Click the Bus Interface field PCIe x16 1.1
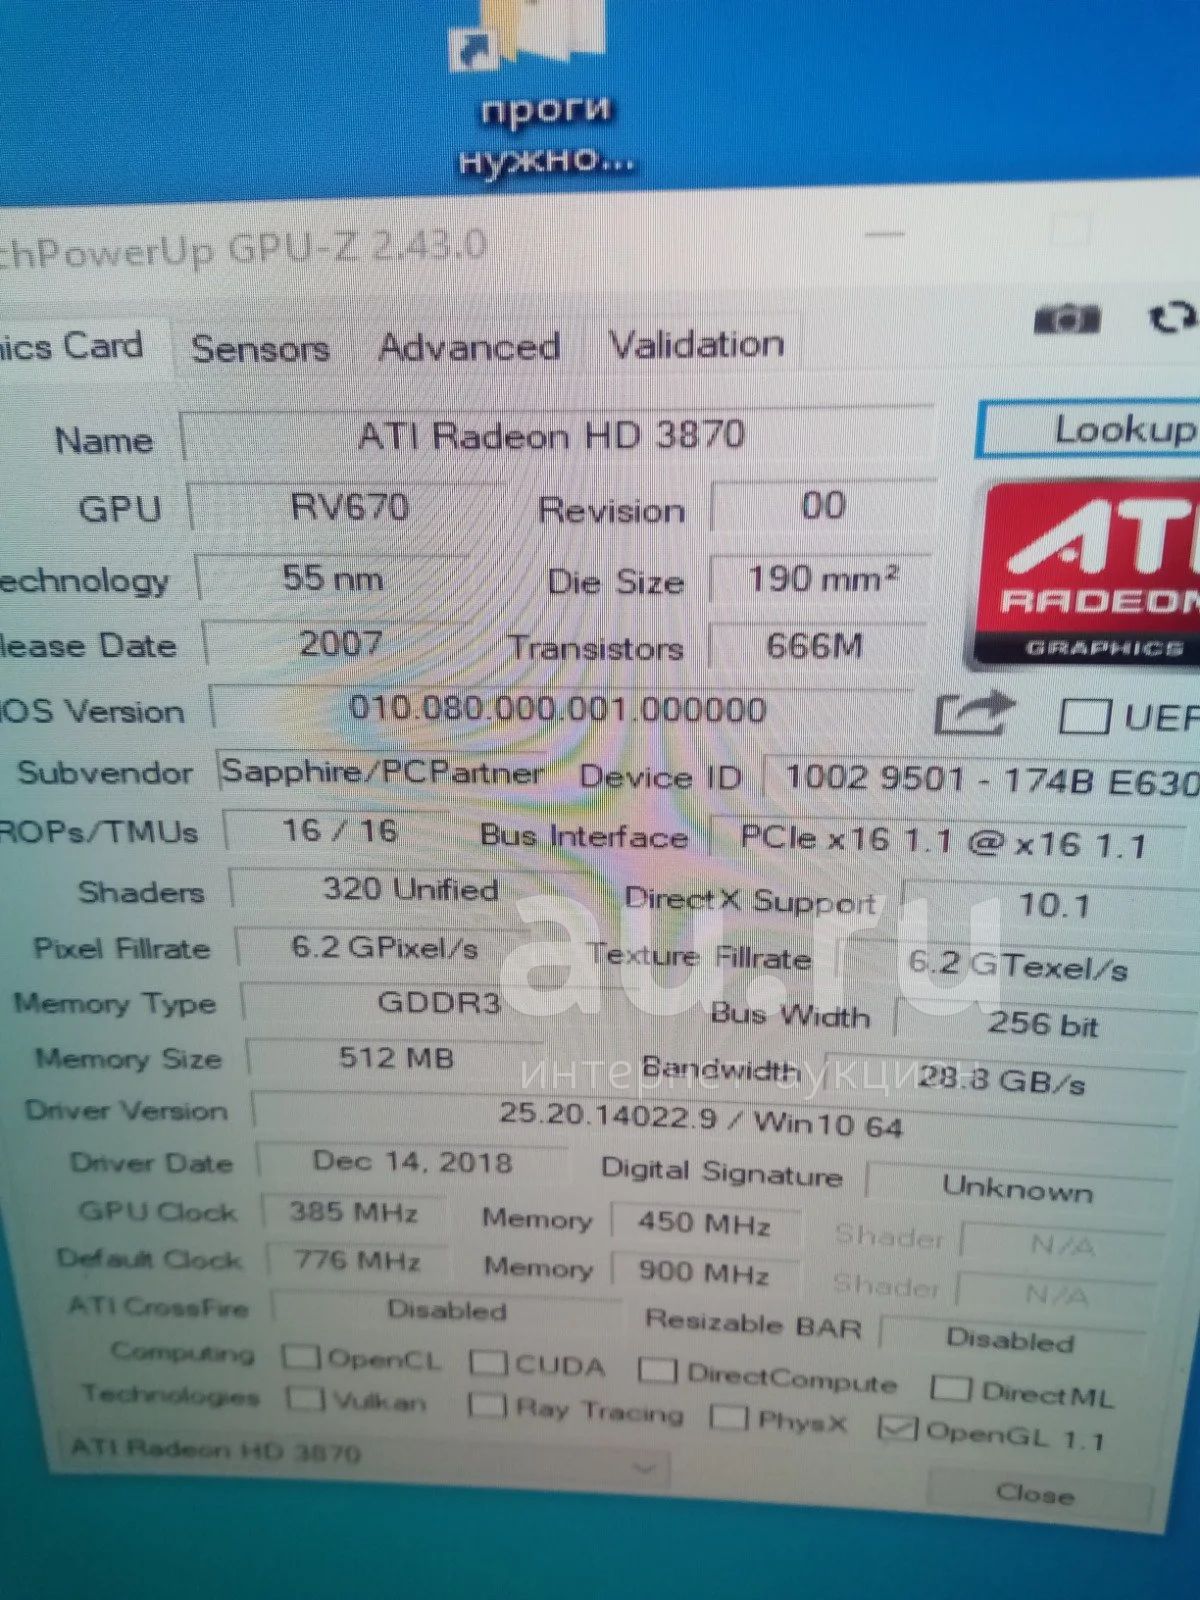This screenshot has width=1200, height=1600. click(950, 842)
